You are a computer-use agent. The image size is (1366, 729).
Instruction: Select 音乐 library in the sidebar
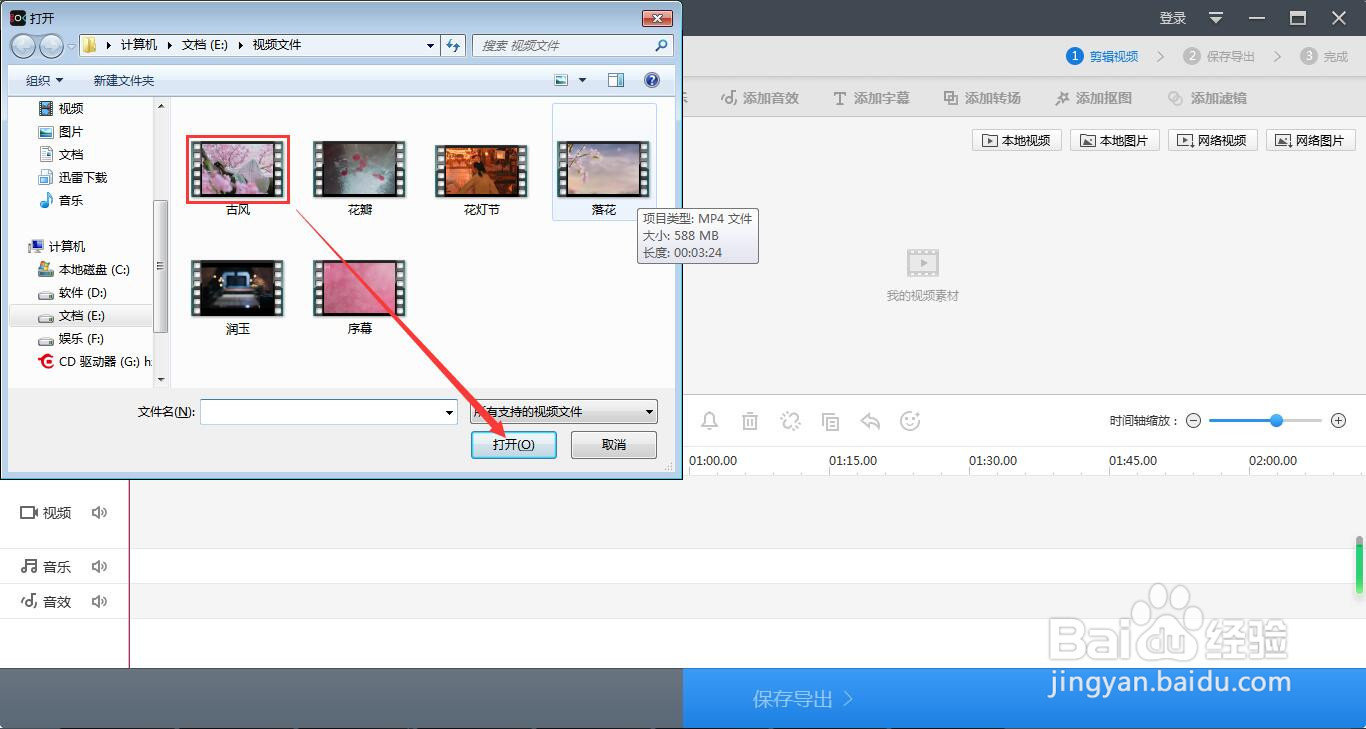tap(60, 200)
